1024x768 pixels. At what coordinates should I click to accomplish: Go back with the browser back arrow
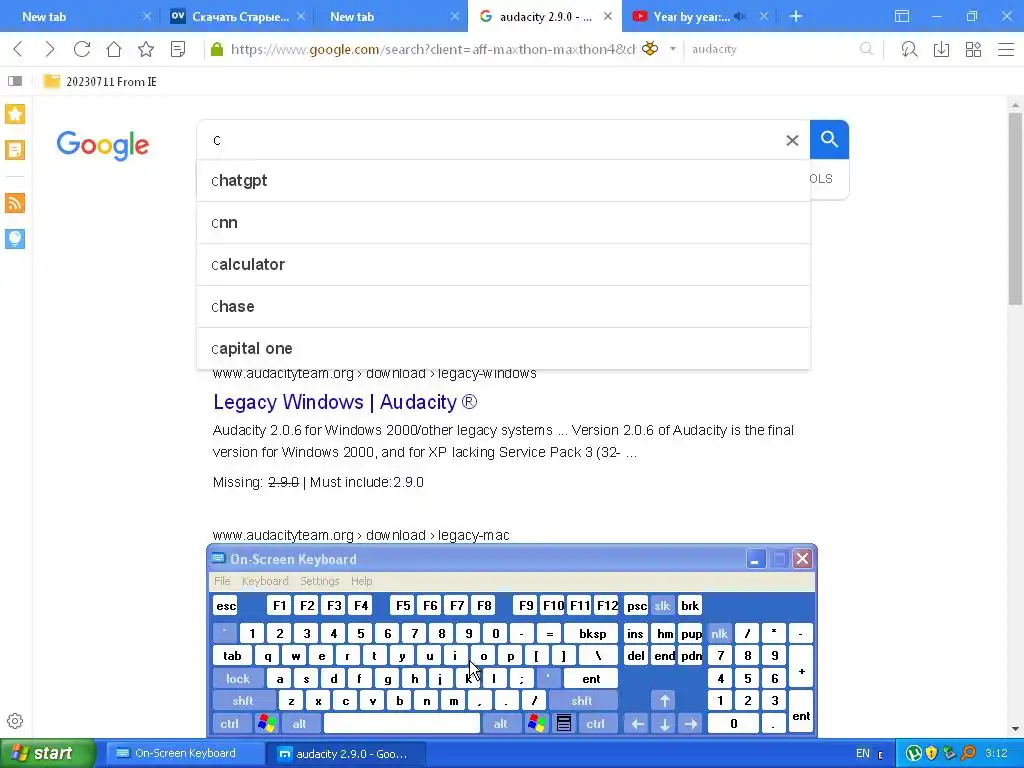click(18, 49)
